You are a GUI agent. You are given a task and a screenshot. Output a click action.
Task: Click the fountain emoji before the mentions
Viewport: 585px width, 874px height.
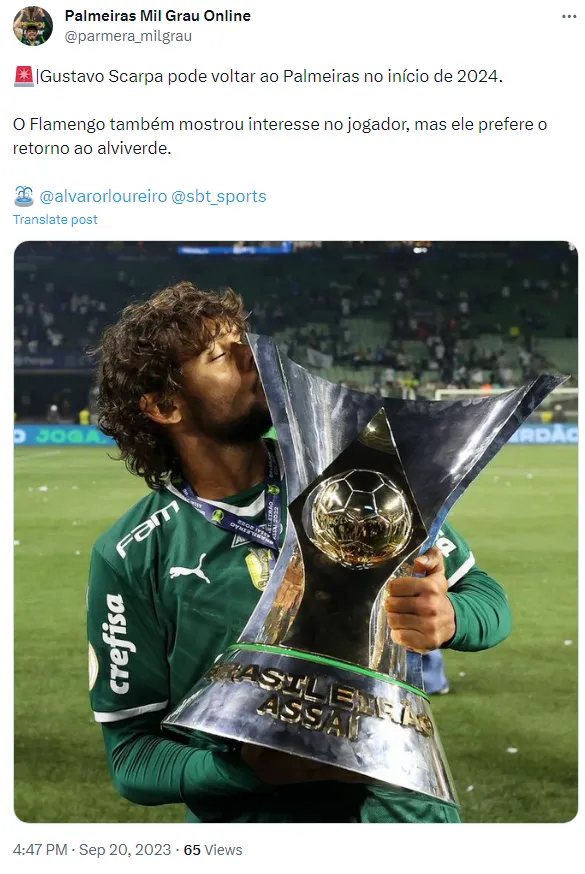[23, 196]
